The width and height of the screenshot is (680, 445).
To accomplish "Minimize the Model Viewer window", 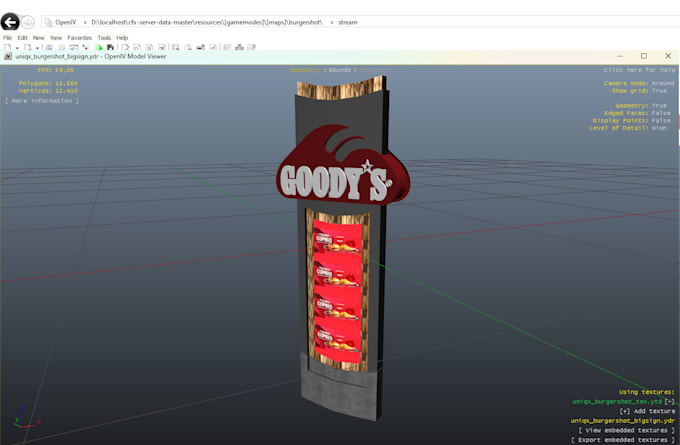I will tap(620, 56).
